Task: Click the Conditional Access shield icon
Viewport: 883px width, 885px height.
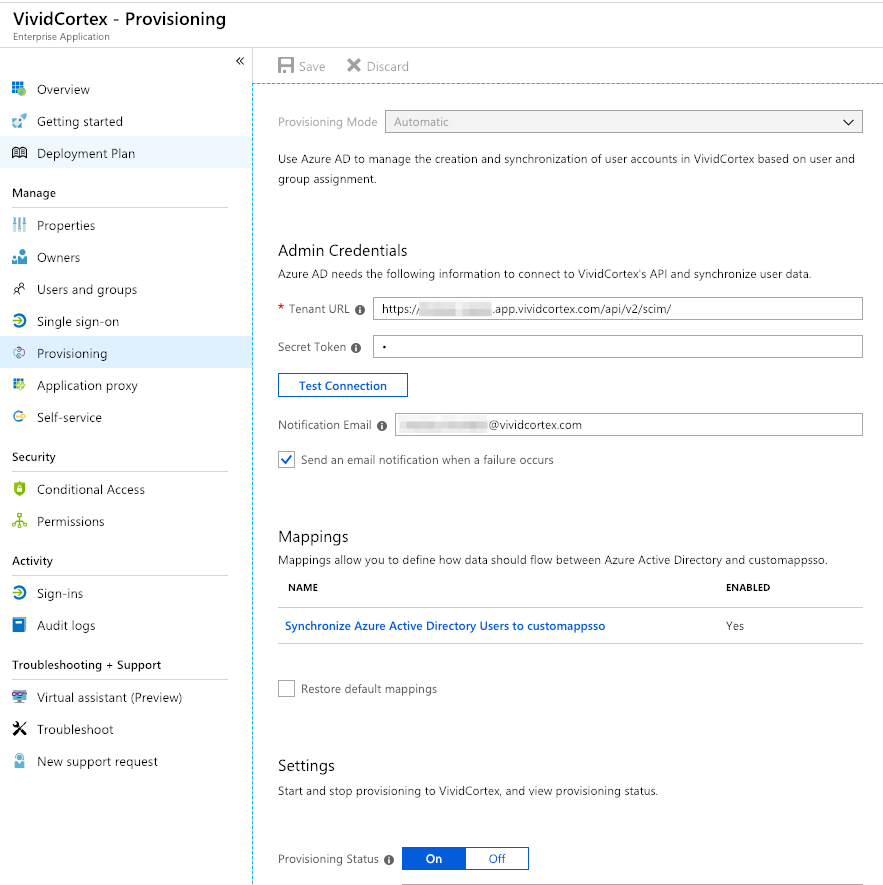Action: (19, 489)
